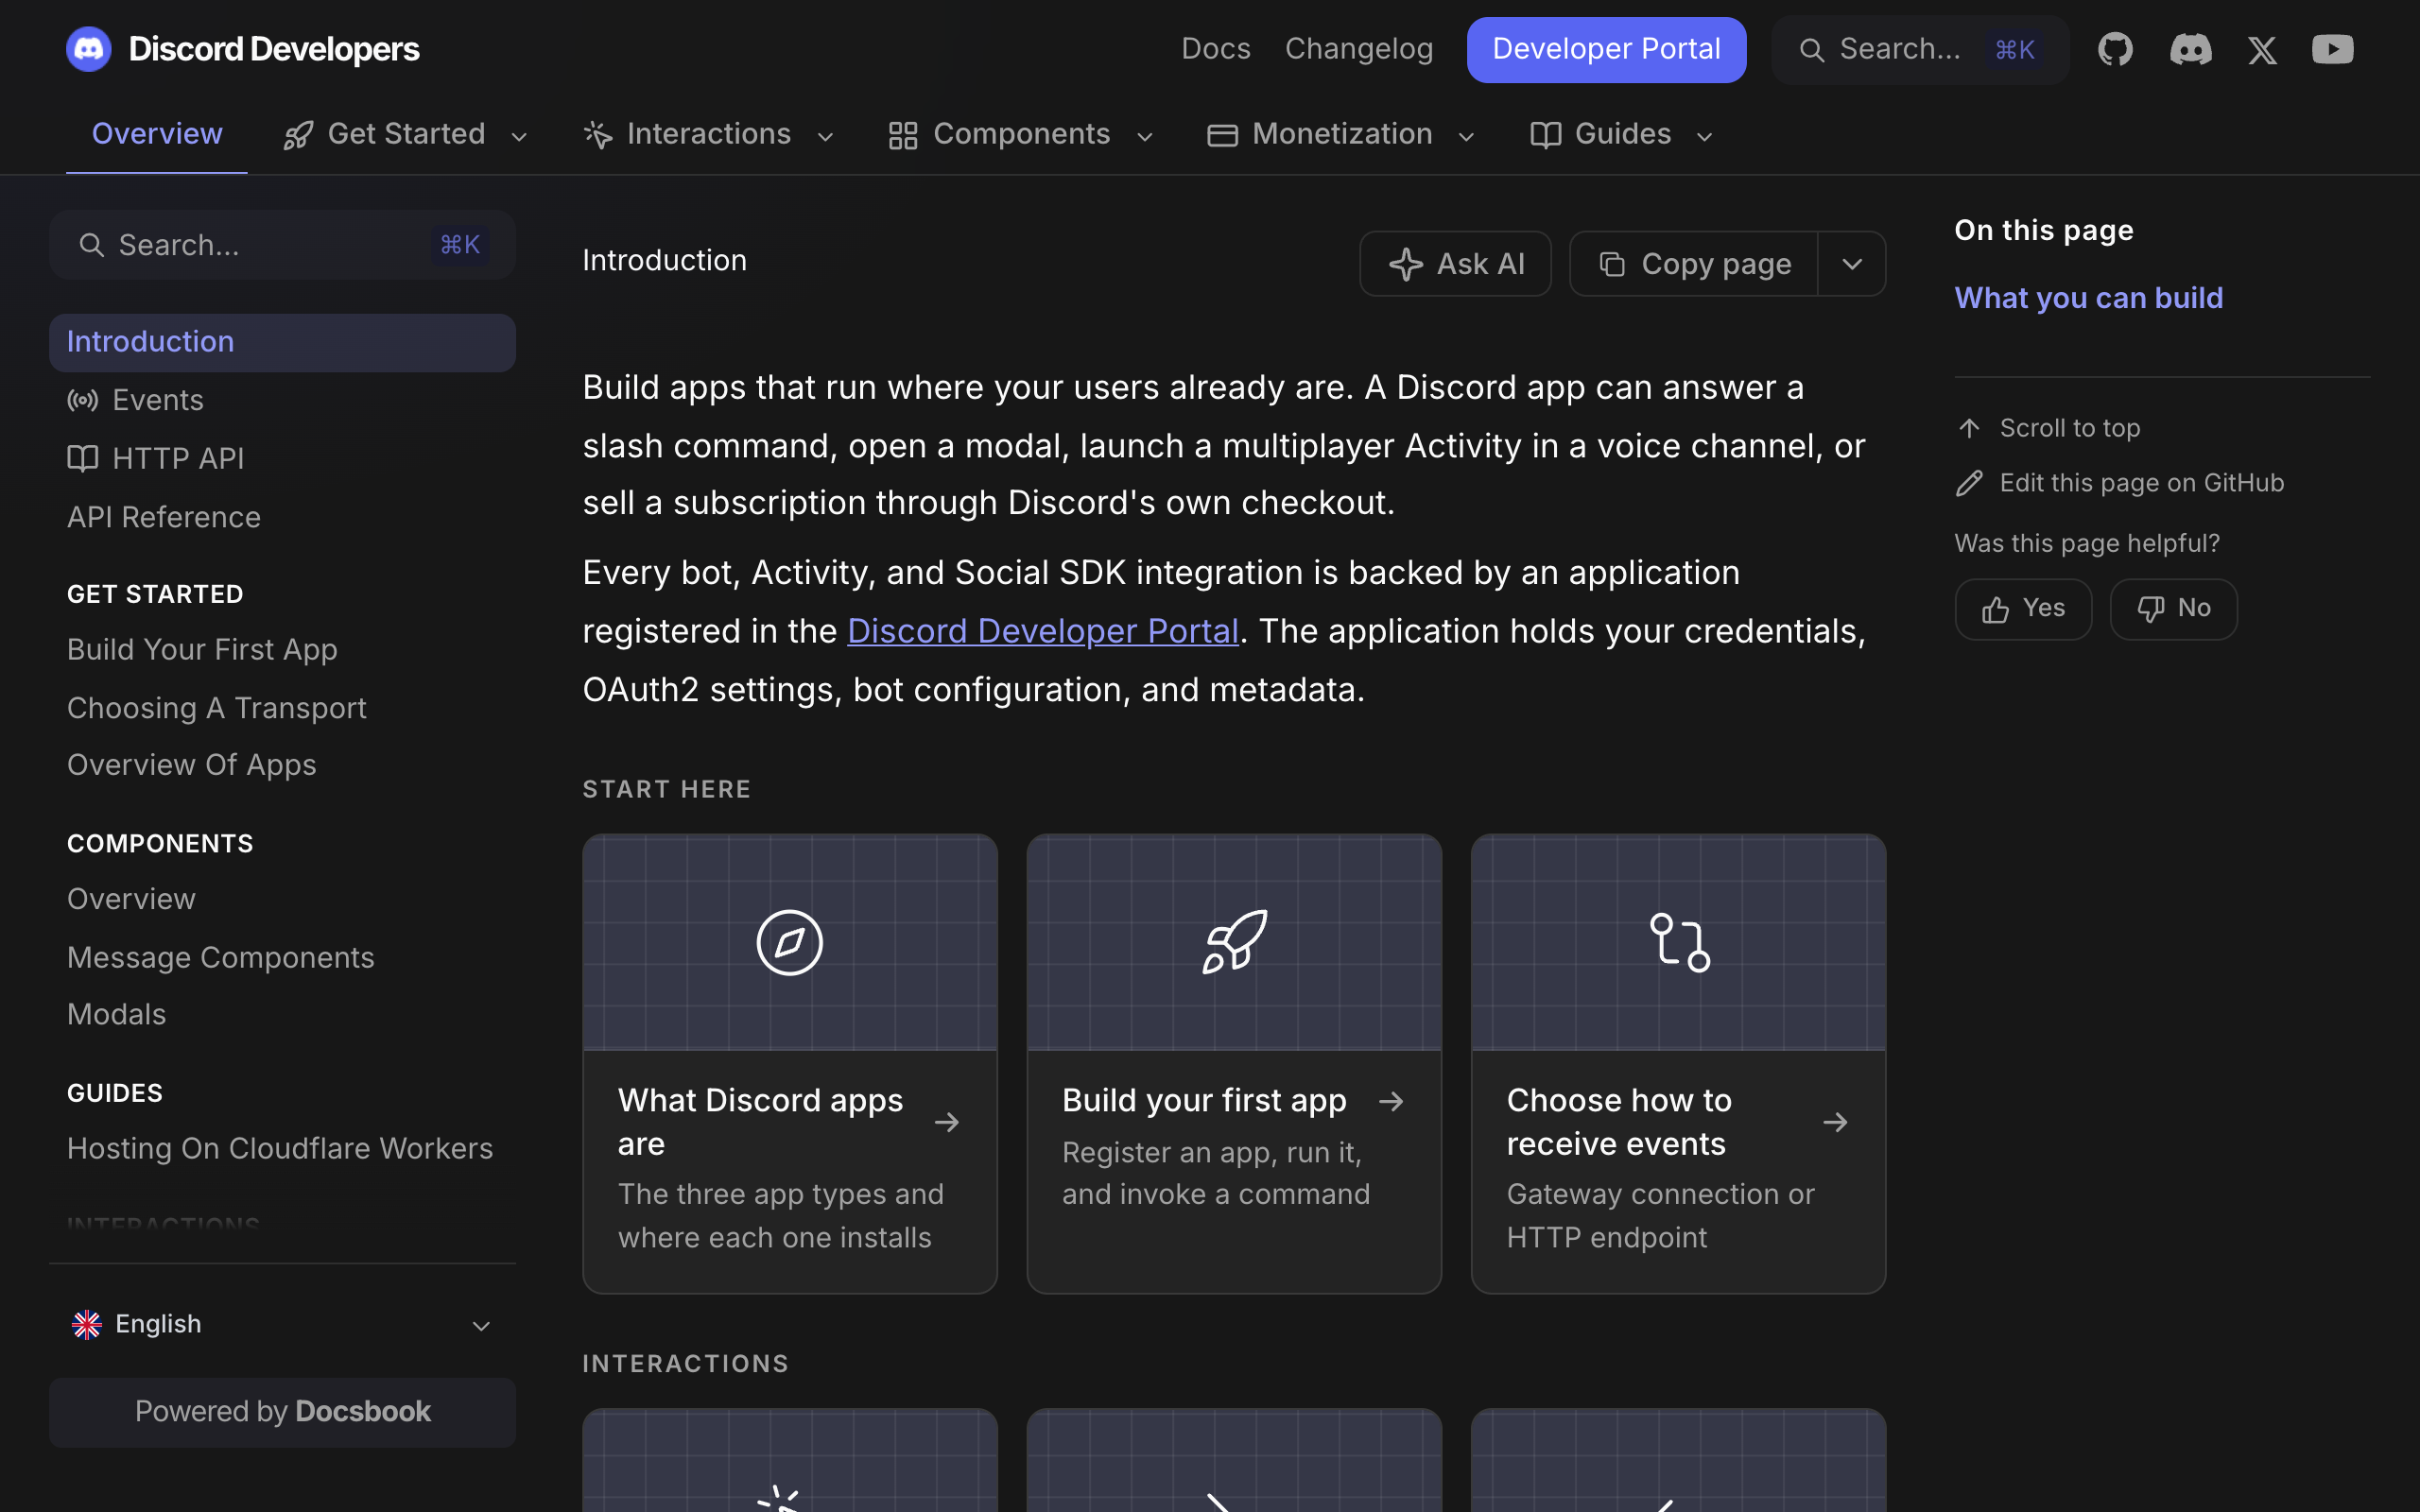The image size is (2420, 1512).
Task: Expand the Interactions nav dropdown chevron
Action: click(x=825, y=137)
